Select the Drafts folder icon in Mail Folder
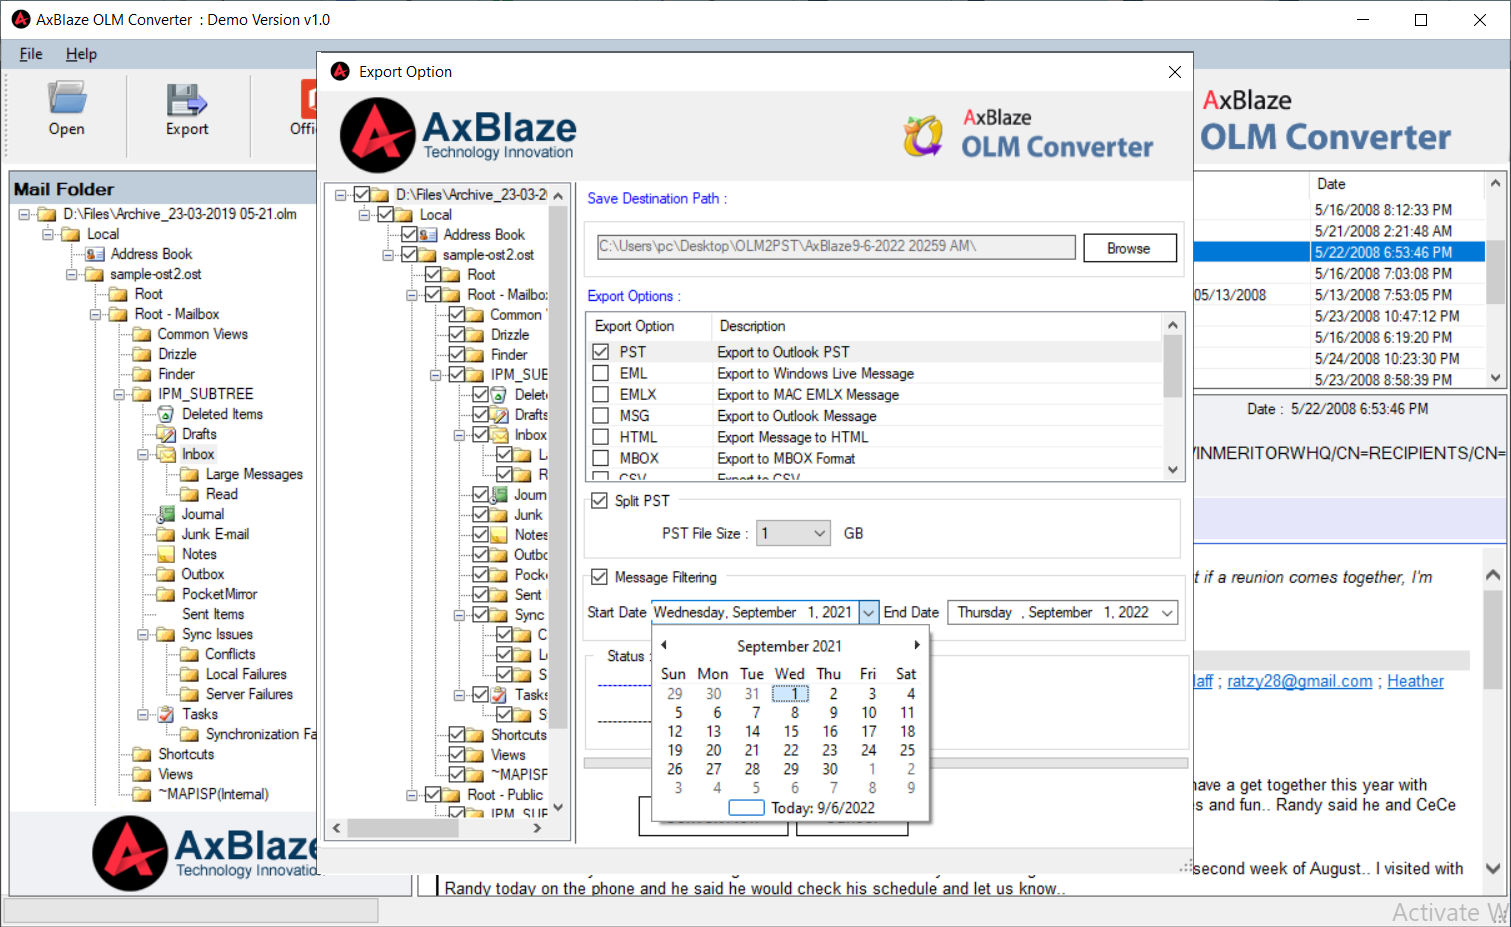1511x927 pixels. [166, 434]
